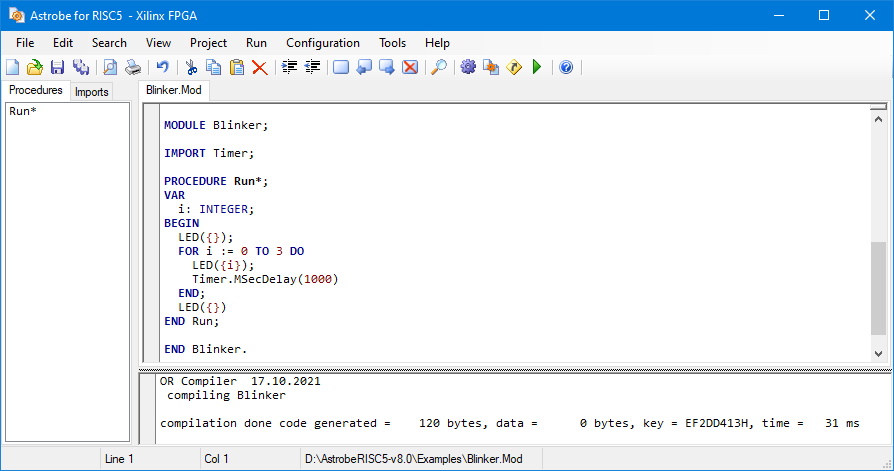Open find with the magnifying glass icon
894x471 pixels.
coord(438,67)
